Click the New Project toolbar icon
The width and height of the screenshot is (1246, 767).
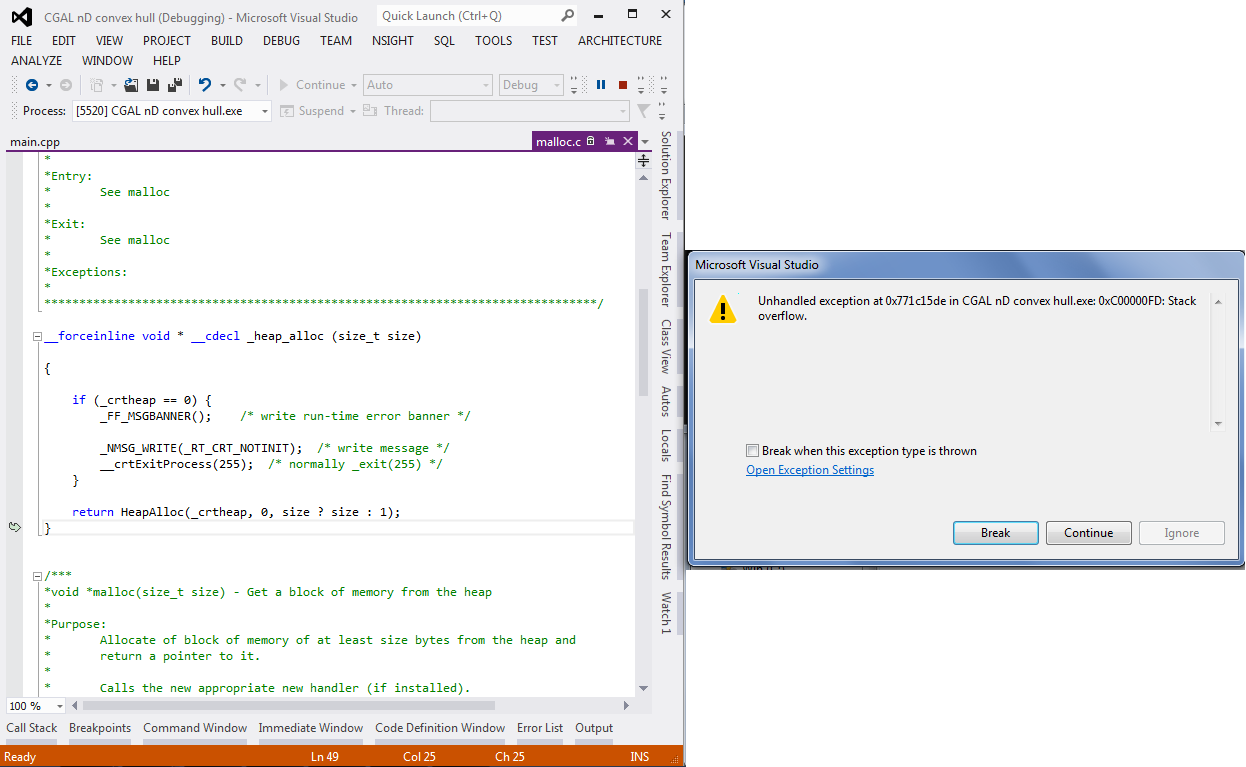pos(99,85)
